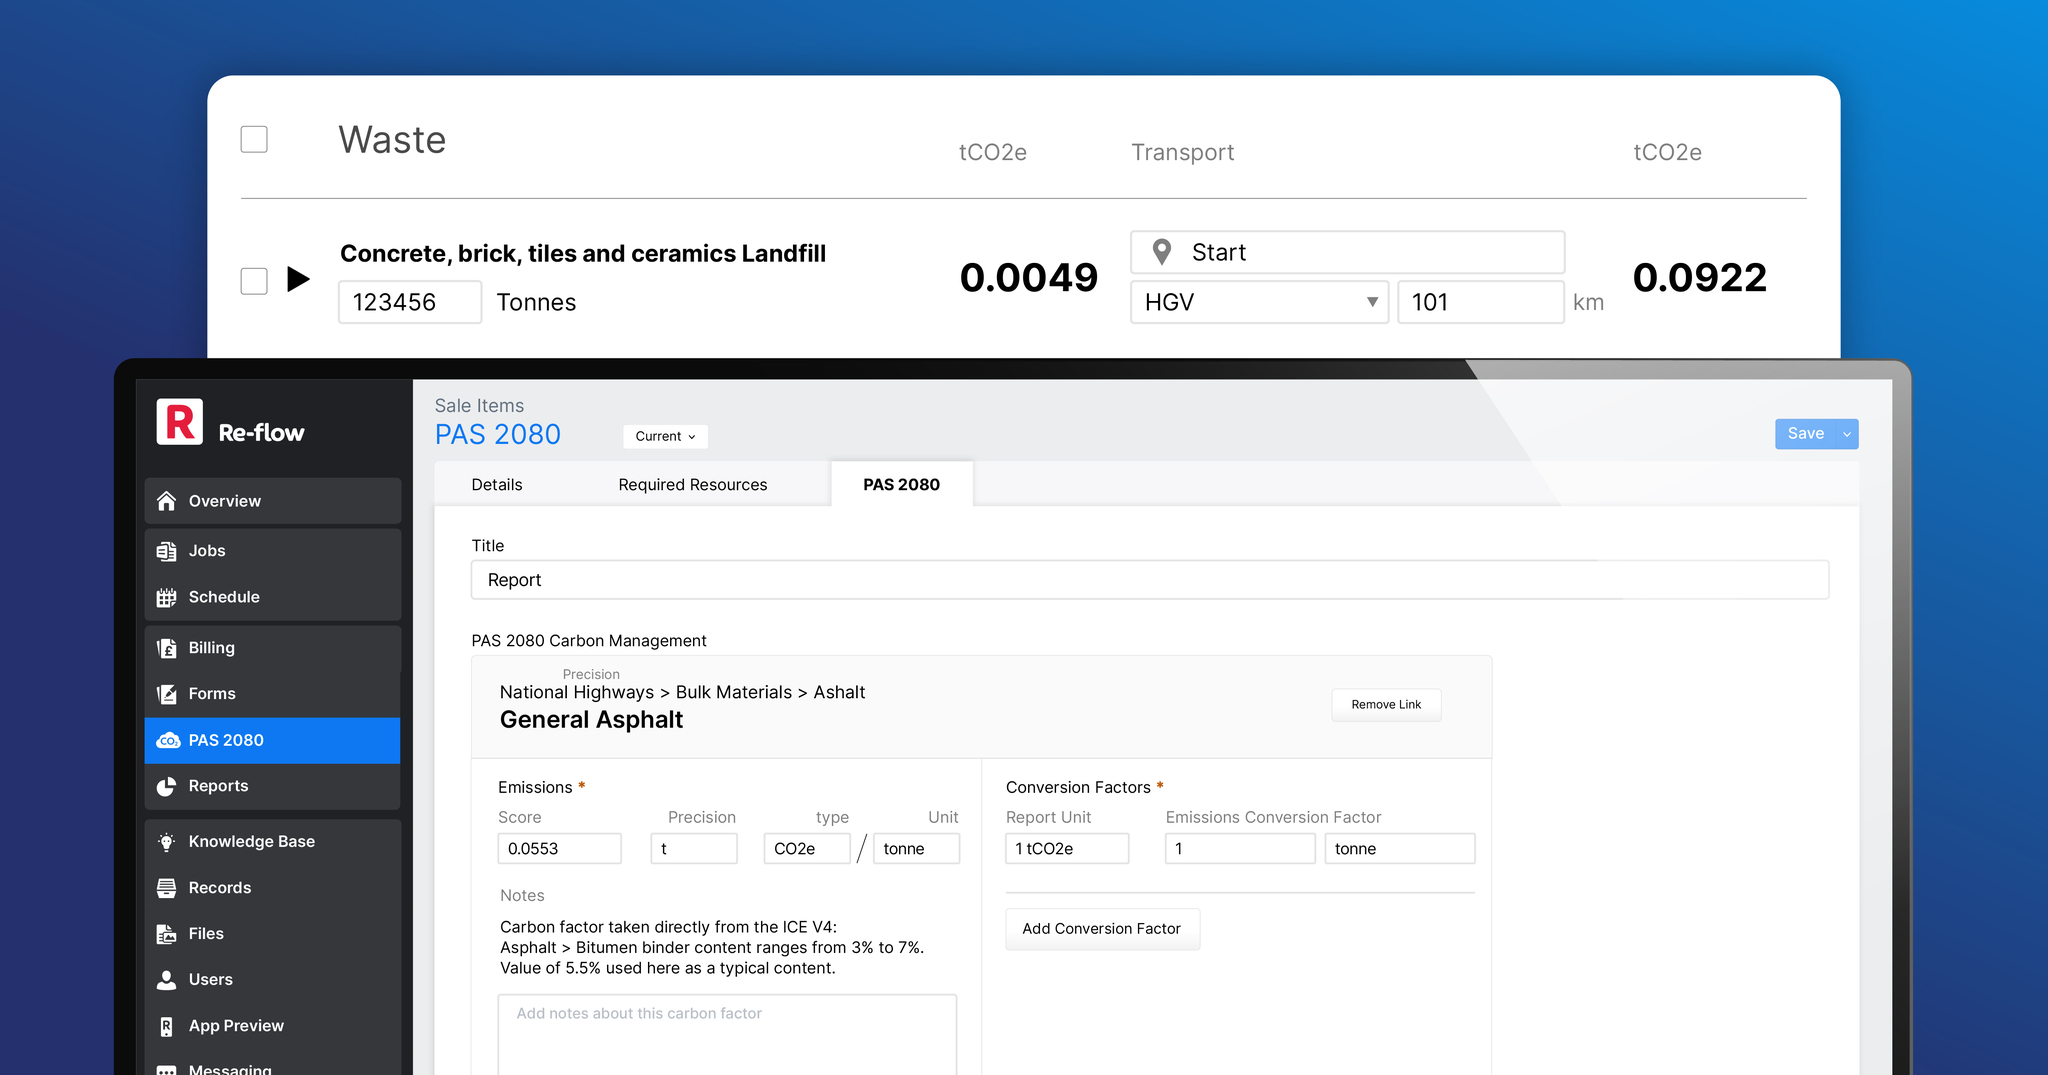Click the Report Unit field 1 tCO2e
The height and width of the screenshot is (1075, 2048).
click(x=1067, y=849)
